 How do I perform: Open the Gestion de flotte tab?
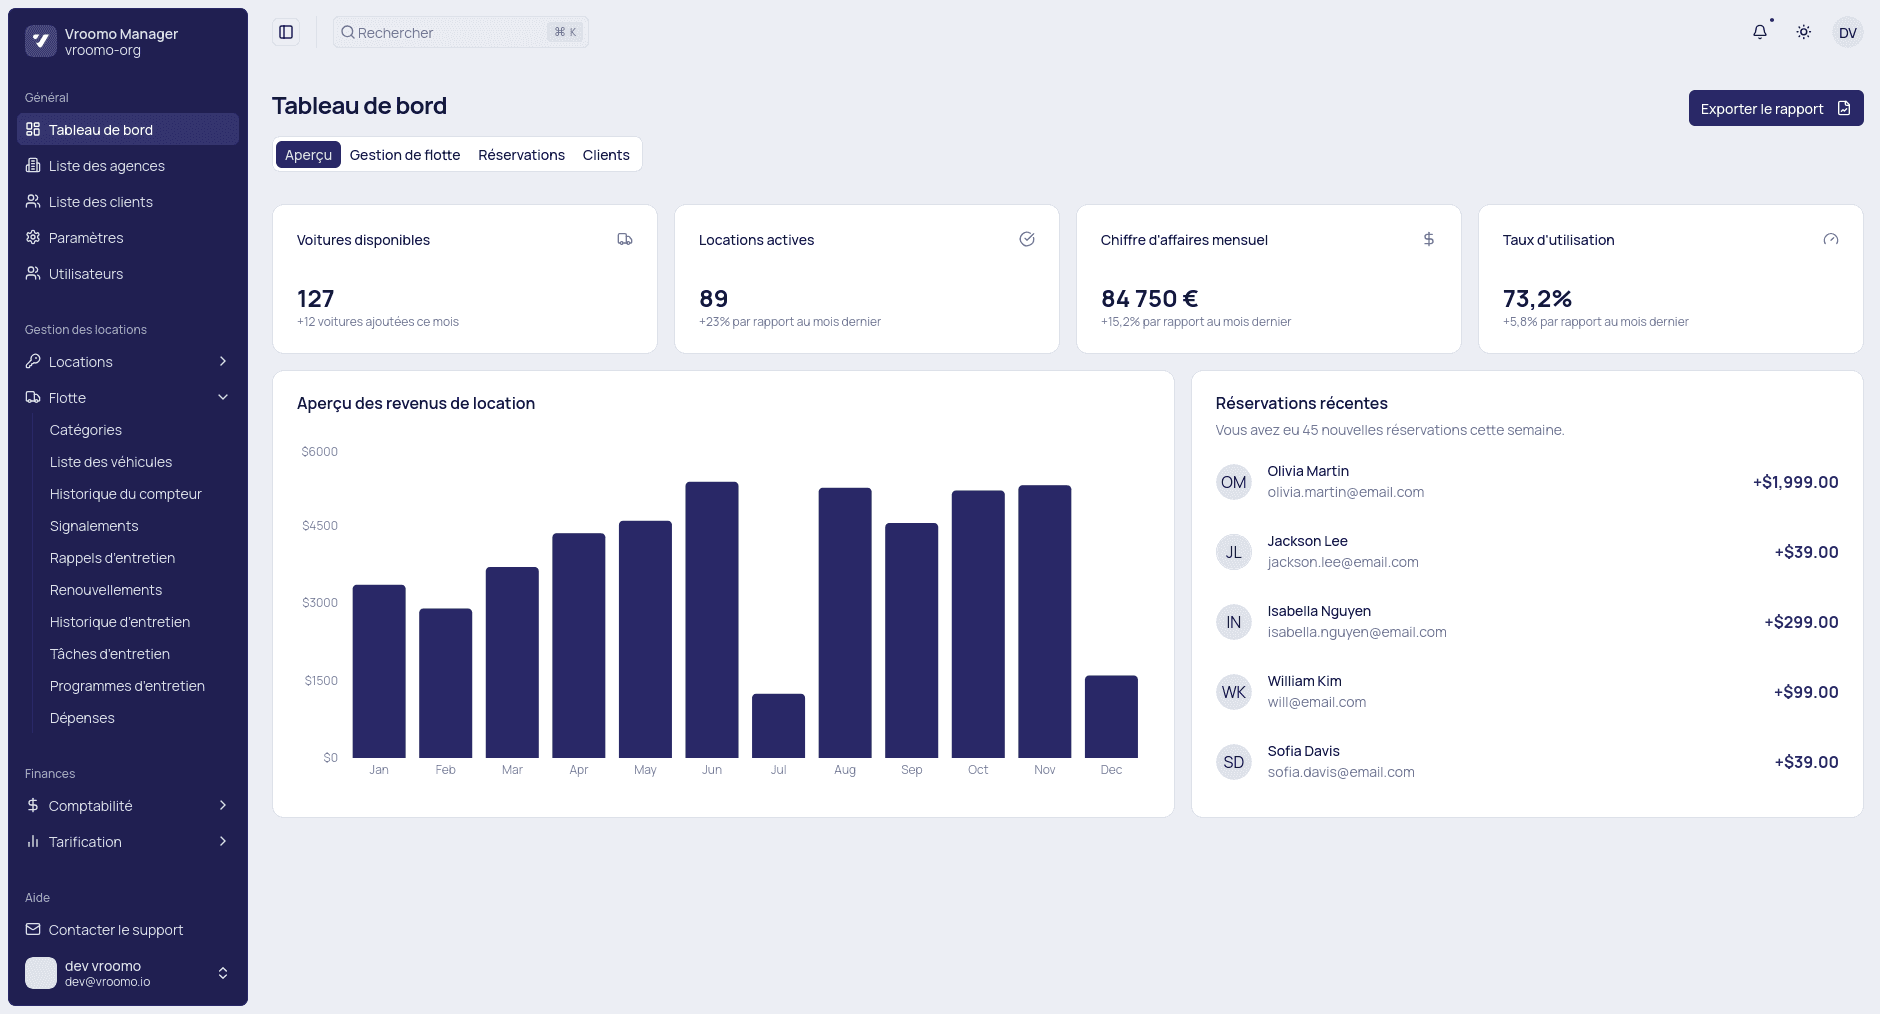[405, 154]
